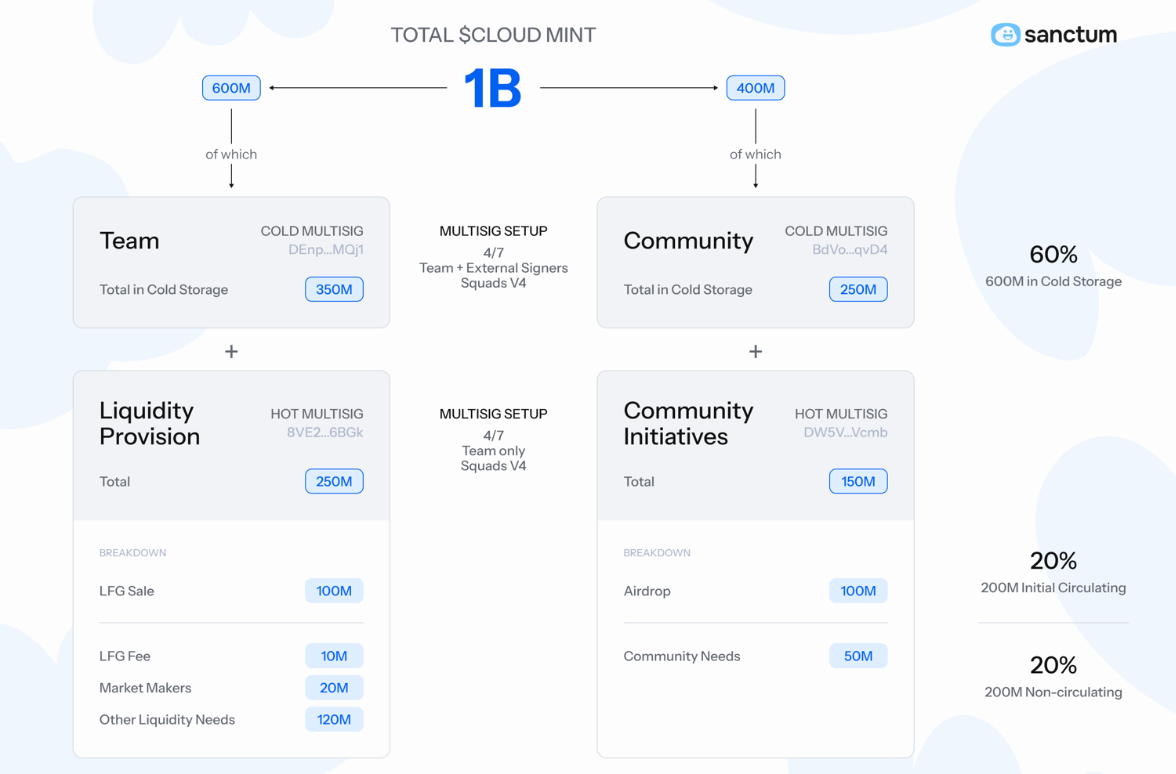Click the 60% cold storage figure

[x=1053, y=255]
